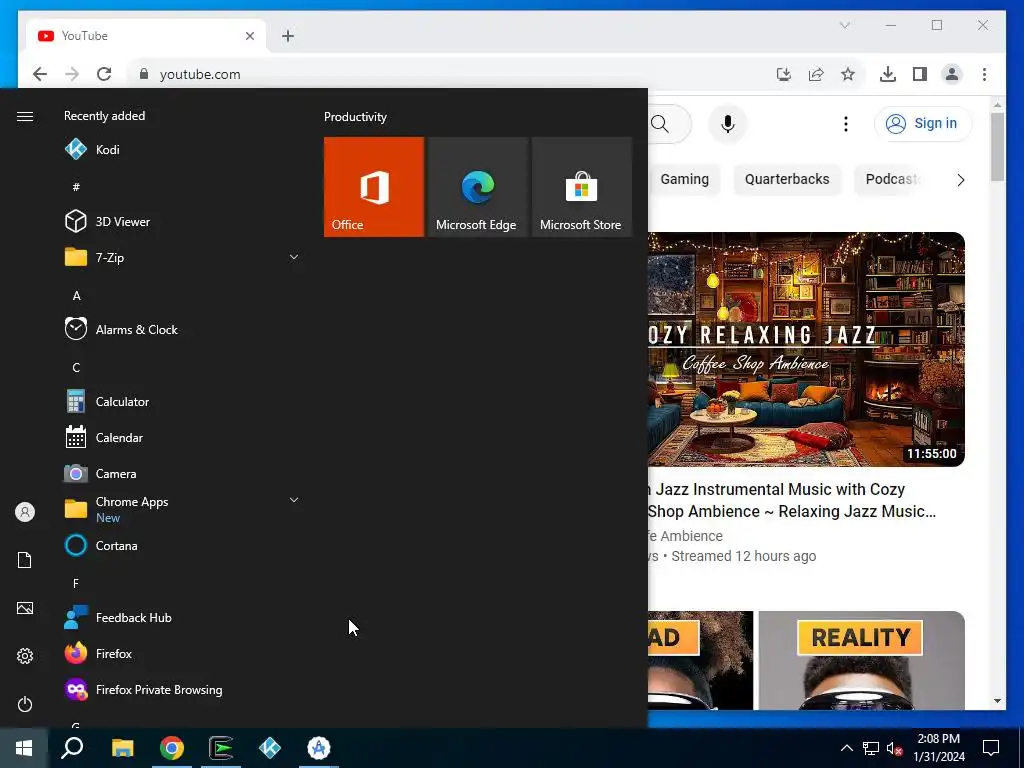The height and width of the screenshot is (768, 1024).
Task: Click the F letter group header
Action: [x=76, y=583]
